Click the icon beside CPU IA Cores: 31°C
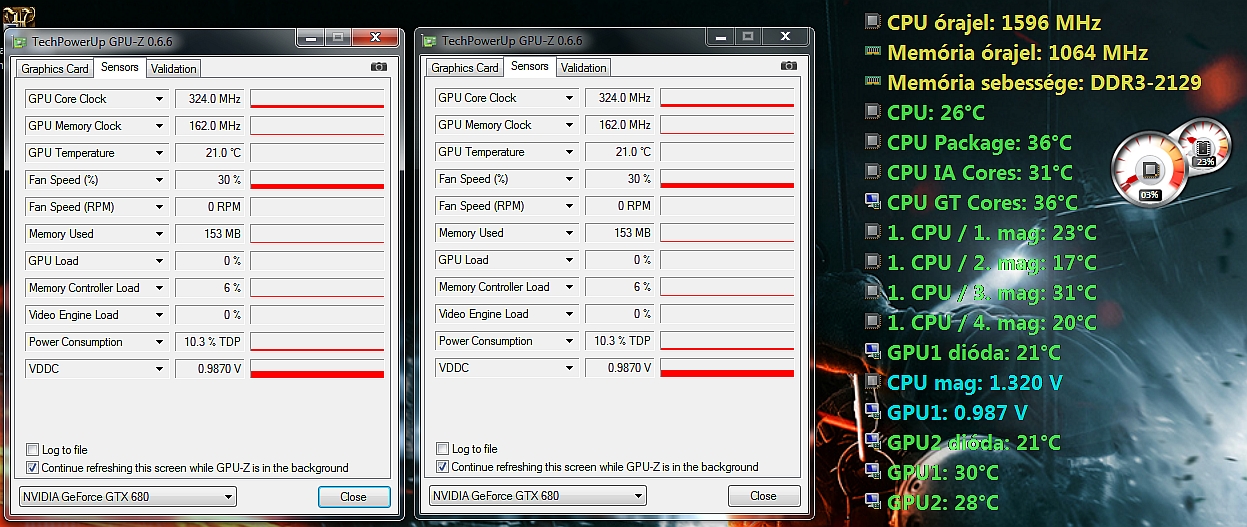1247x527 pixels. tap(872, 172)
